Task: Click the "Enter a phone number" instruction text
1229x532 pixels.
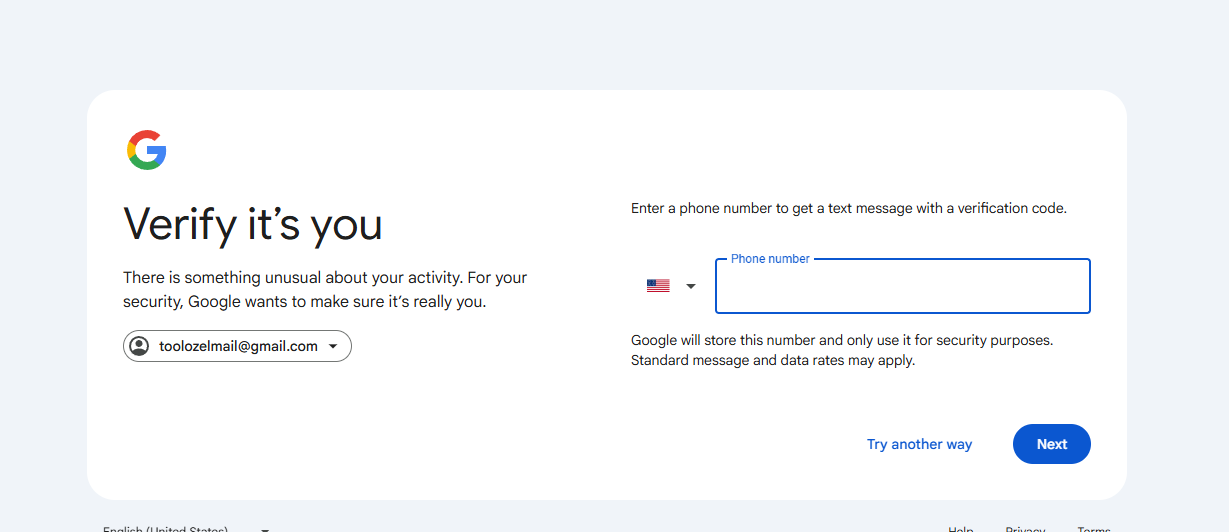Action: point(849,209)
